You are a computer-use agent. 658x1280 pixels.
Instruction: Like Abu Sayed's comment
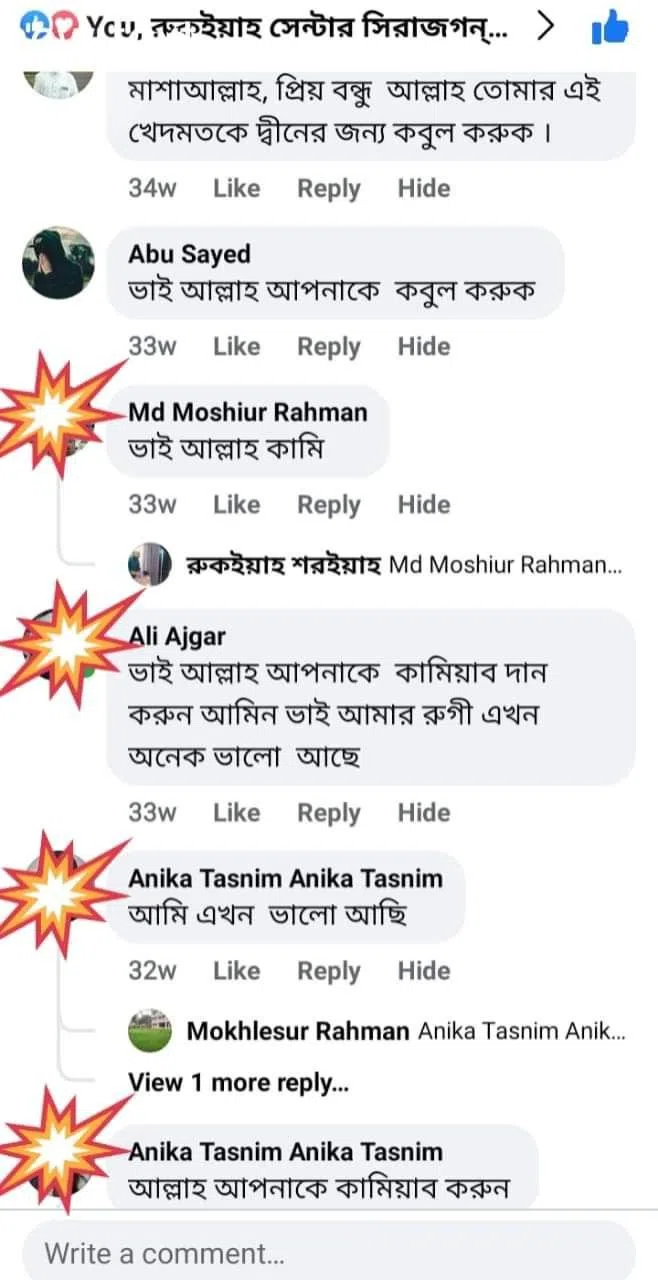coord(236,346)
